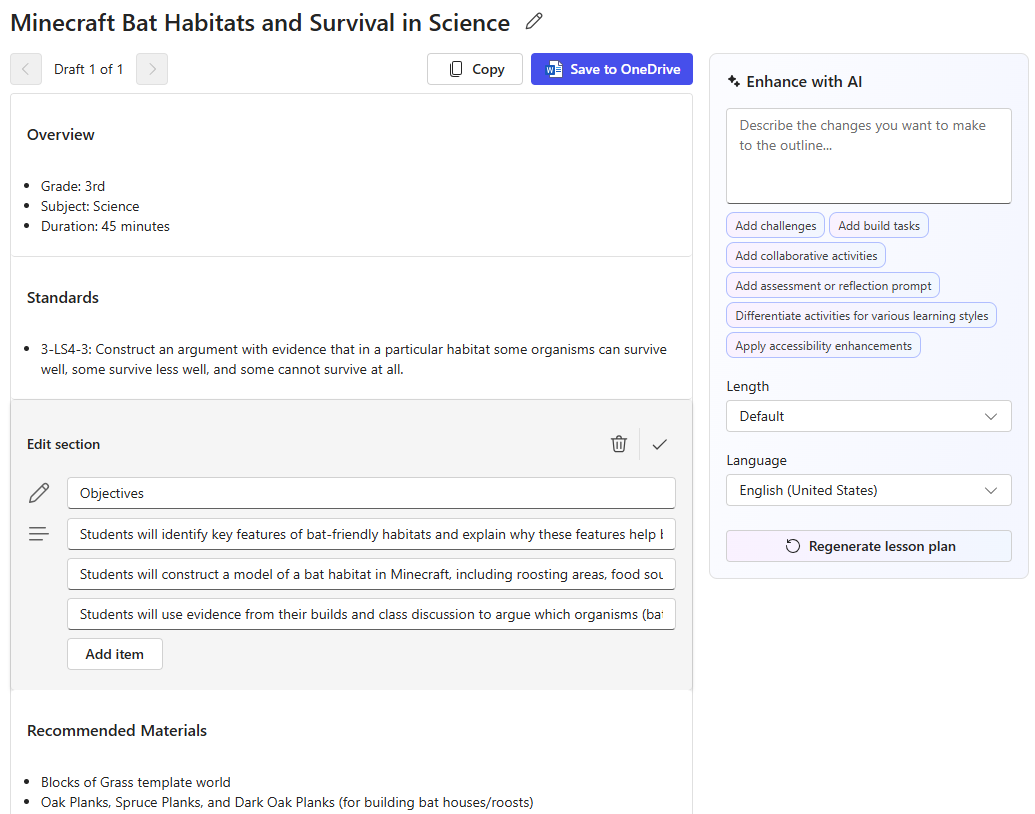The image size is (1035, 814).
Task: Click the Objectives section title field
Action: click(371, 493)
